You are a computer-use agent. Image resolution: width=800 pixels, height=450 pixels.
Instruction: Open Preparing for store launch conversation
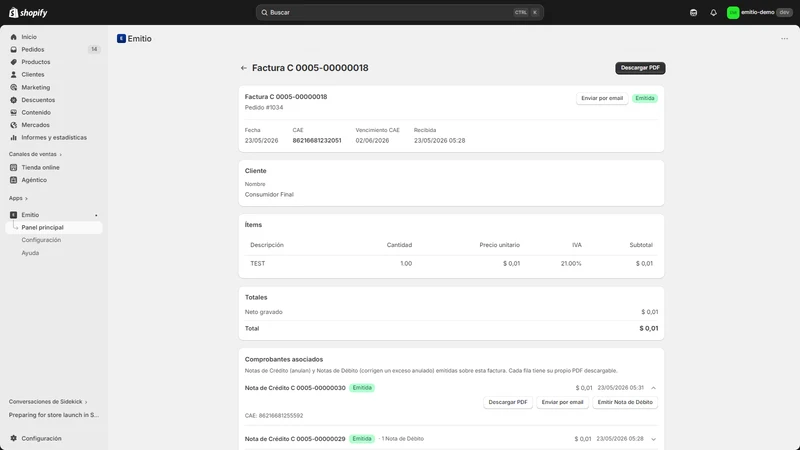[x=54, y=415]
